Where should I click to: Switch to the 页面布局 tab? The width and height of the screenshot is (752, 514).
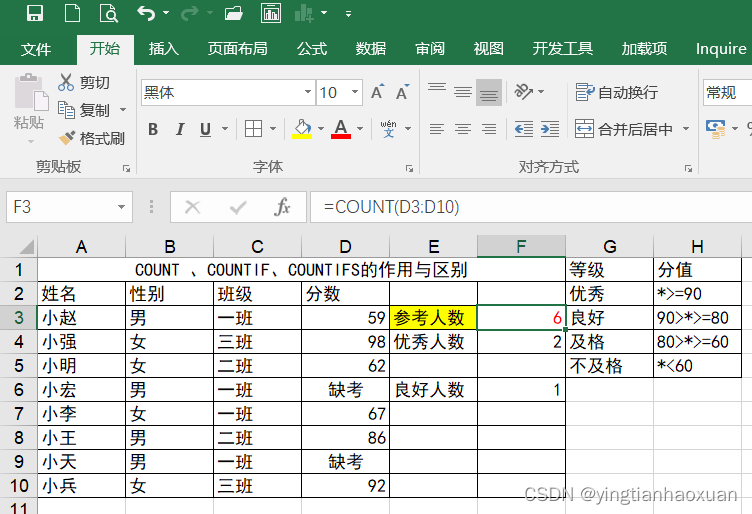[x=237, y=48]
